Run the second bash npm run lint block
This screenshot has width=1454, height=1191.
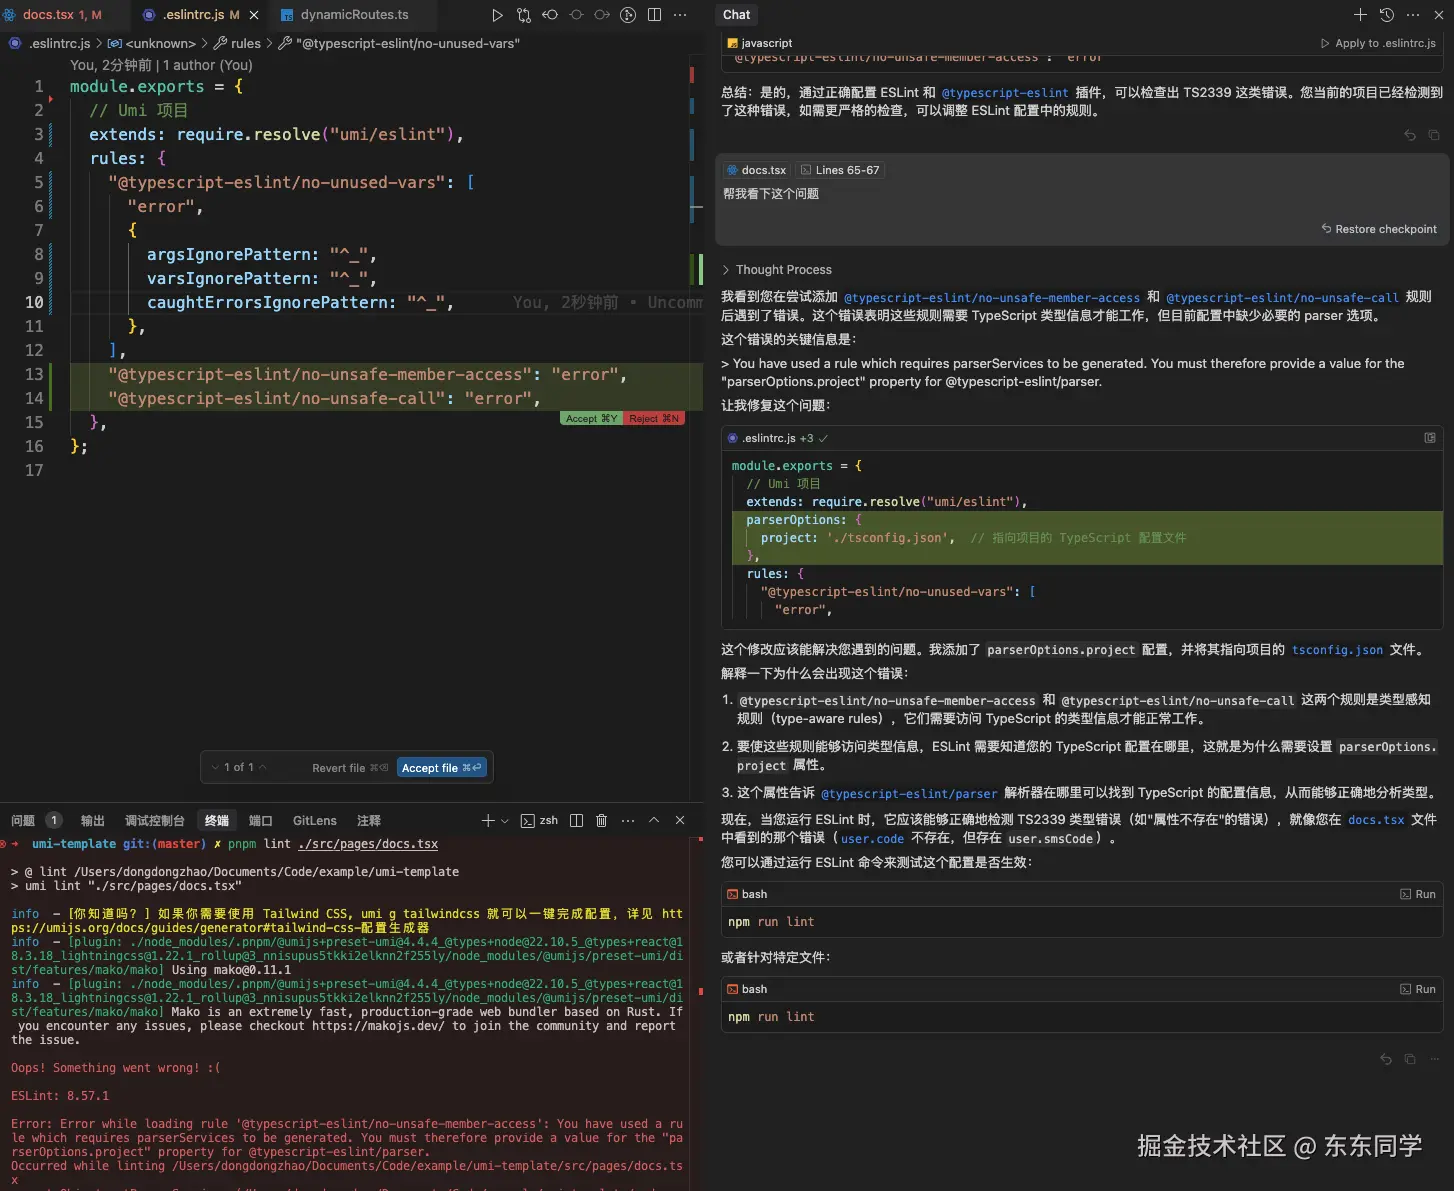tap(1418, 989)
